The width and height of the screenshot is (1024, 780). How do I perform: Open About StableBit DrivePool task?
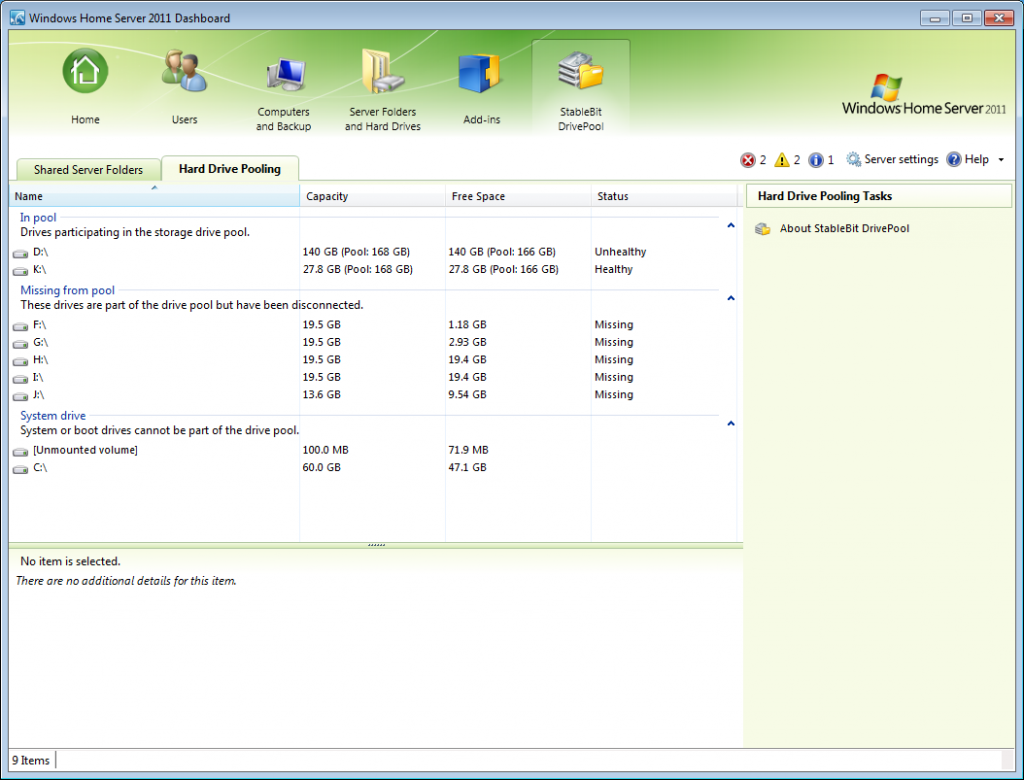844,229
